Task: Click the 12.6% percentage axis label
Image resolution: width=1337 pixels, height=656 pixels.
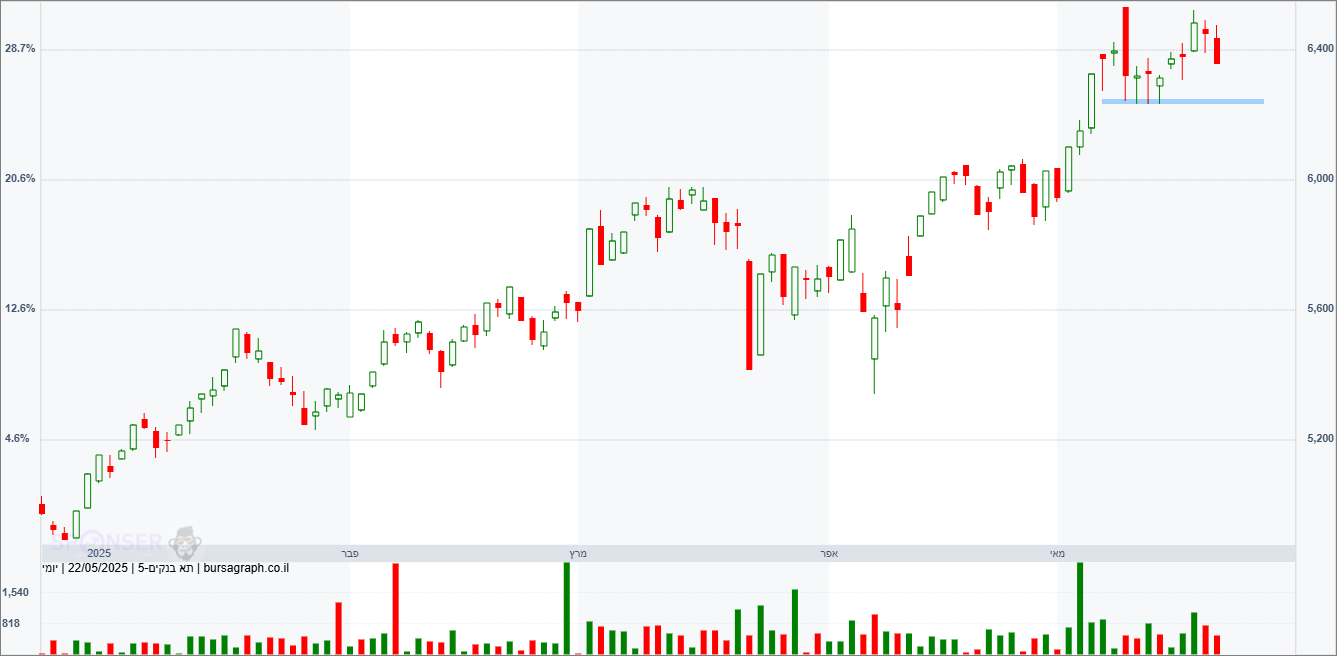Action: pyautogui.click(x=21, y=309)
